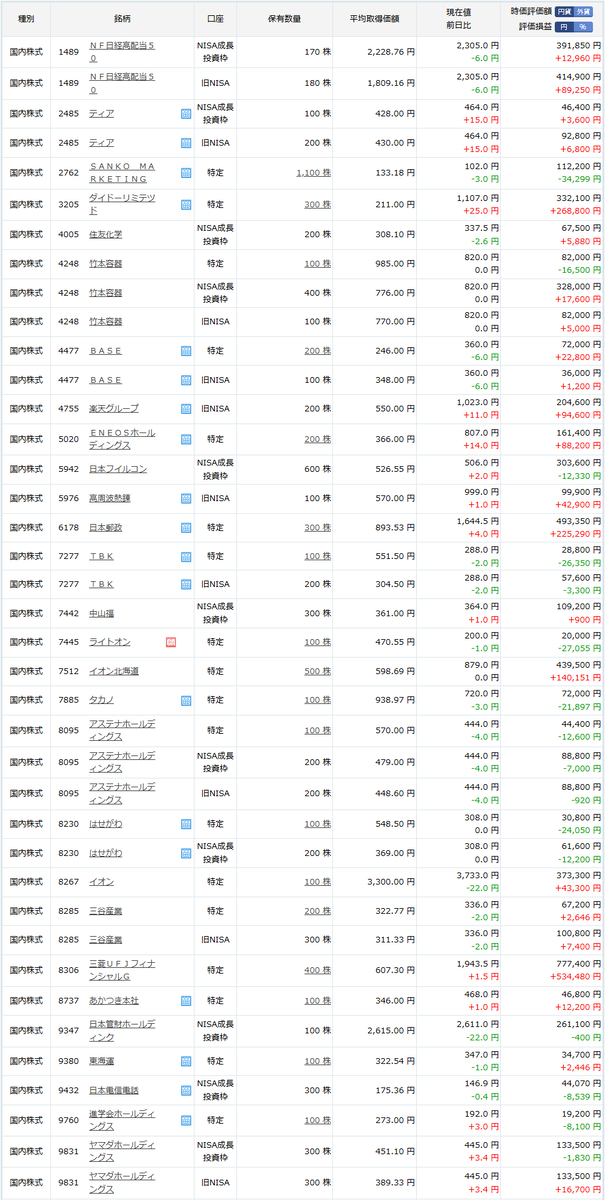Click the blue icon beside BASE in 特定 row
Screen dimensions: 605x1200
186,351
